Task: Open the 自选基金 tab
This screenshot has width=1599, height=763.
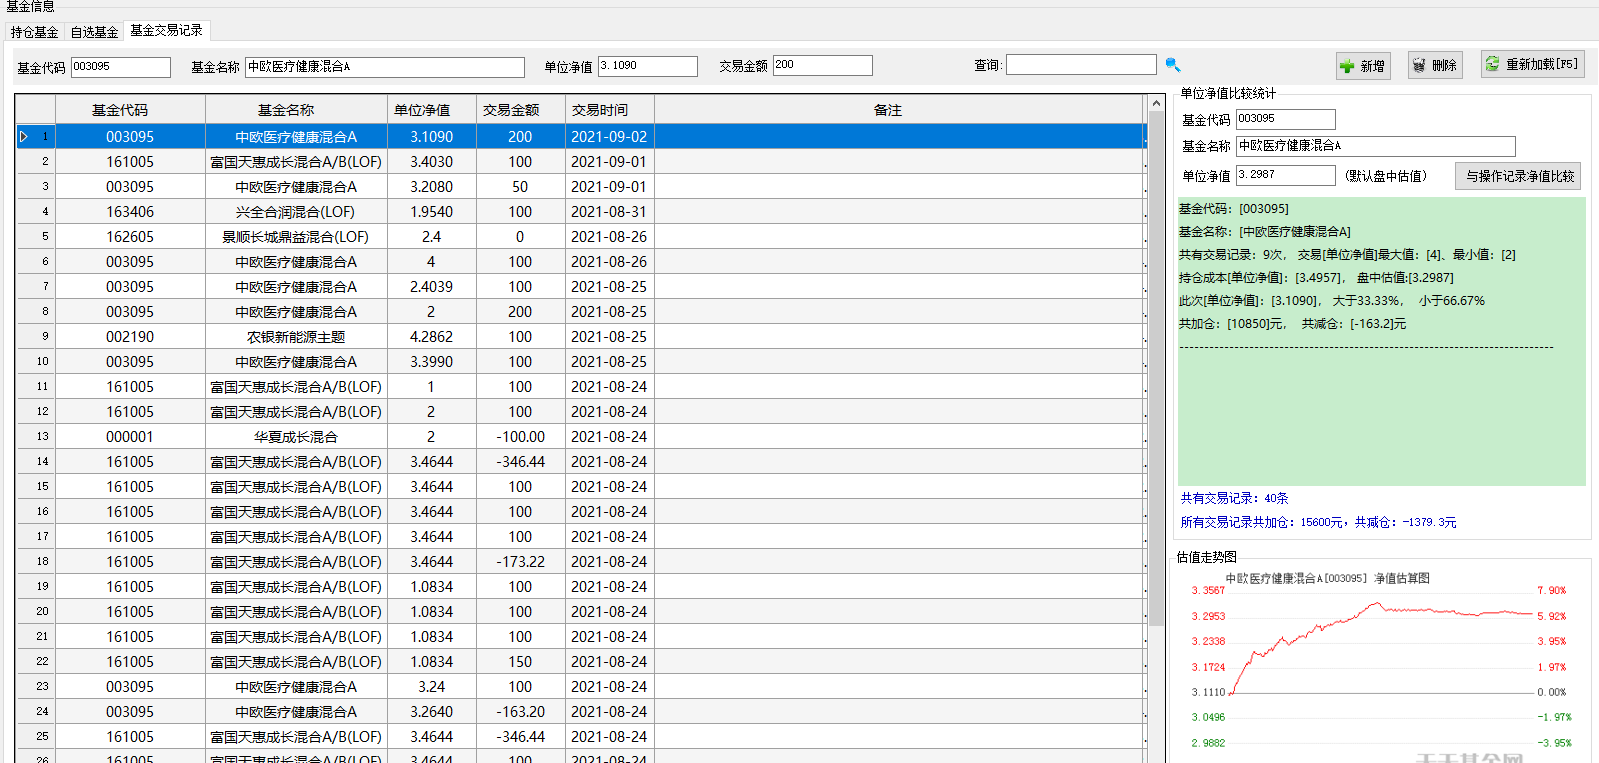Action: [94, 32]
